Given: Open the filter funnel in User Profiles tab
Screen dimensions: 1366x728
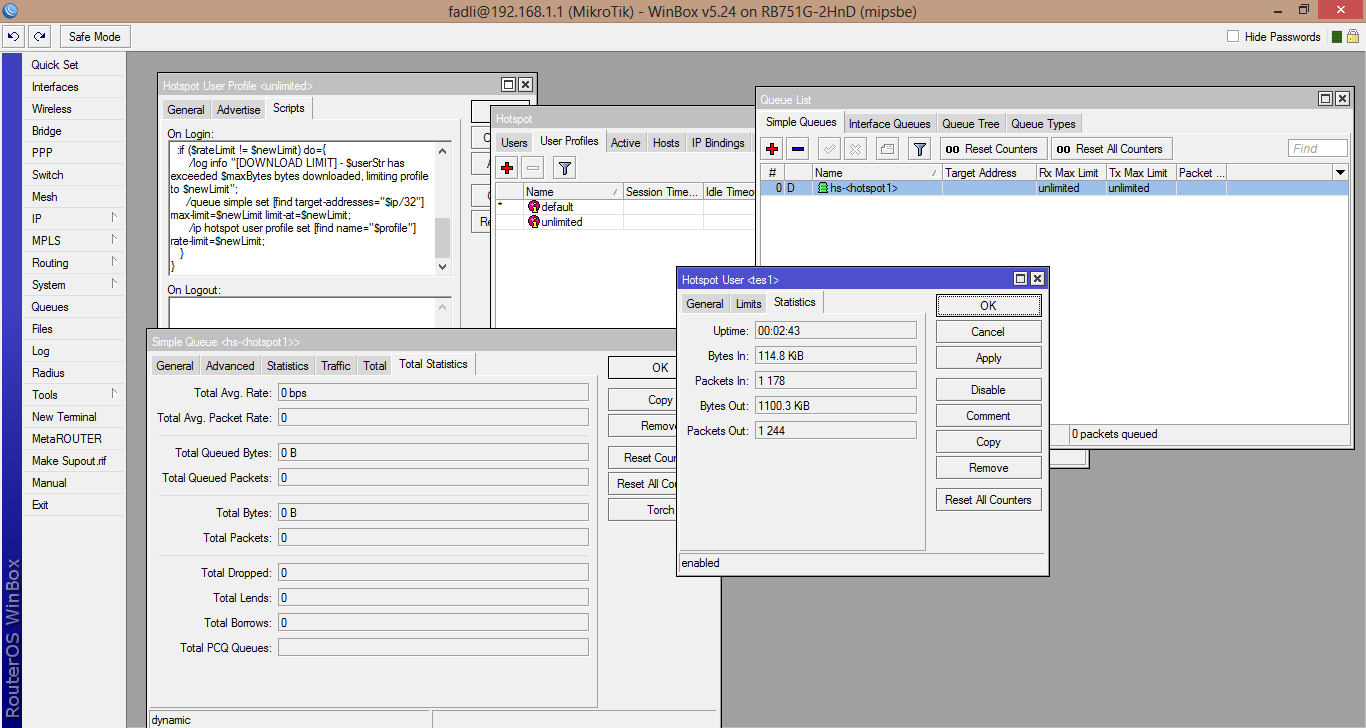Looking at the screenshot, I should 564,168.
